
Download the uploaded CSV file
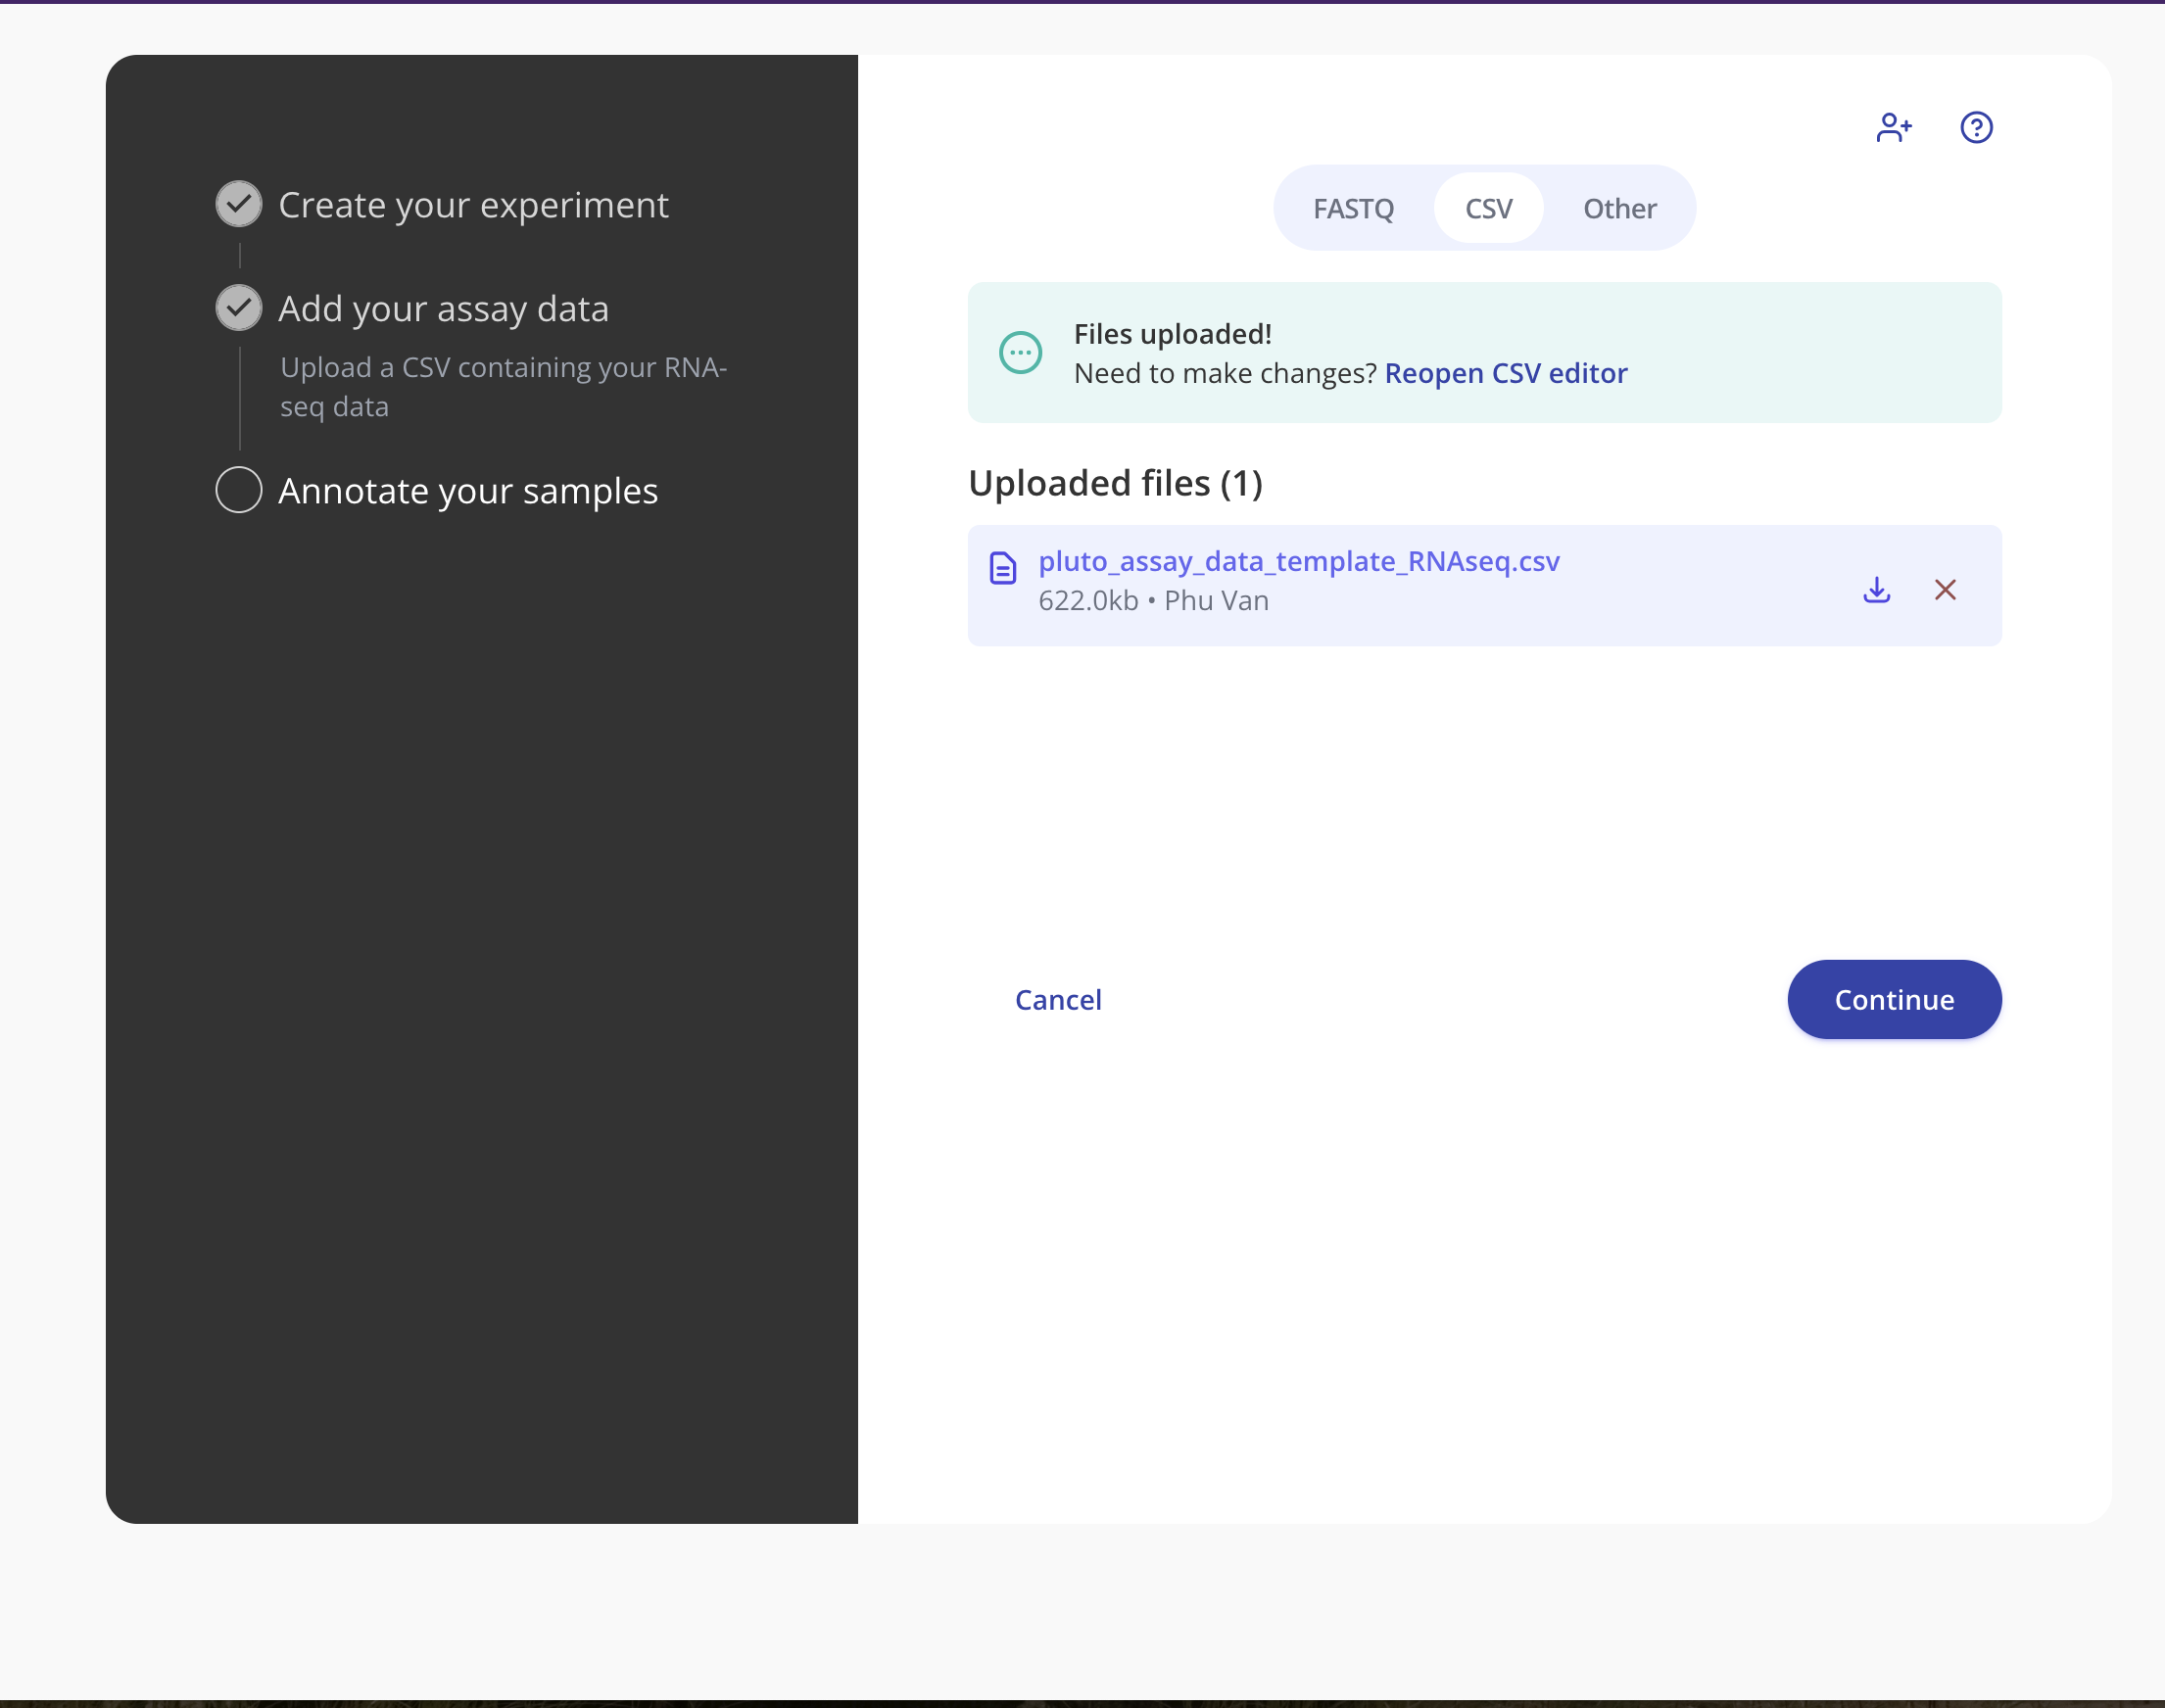[1876, 590]
